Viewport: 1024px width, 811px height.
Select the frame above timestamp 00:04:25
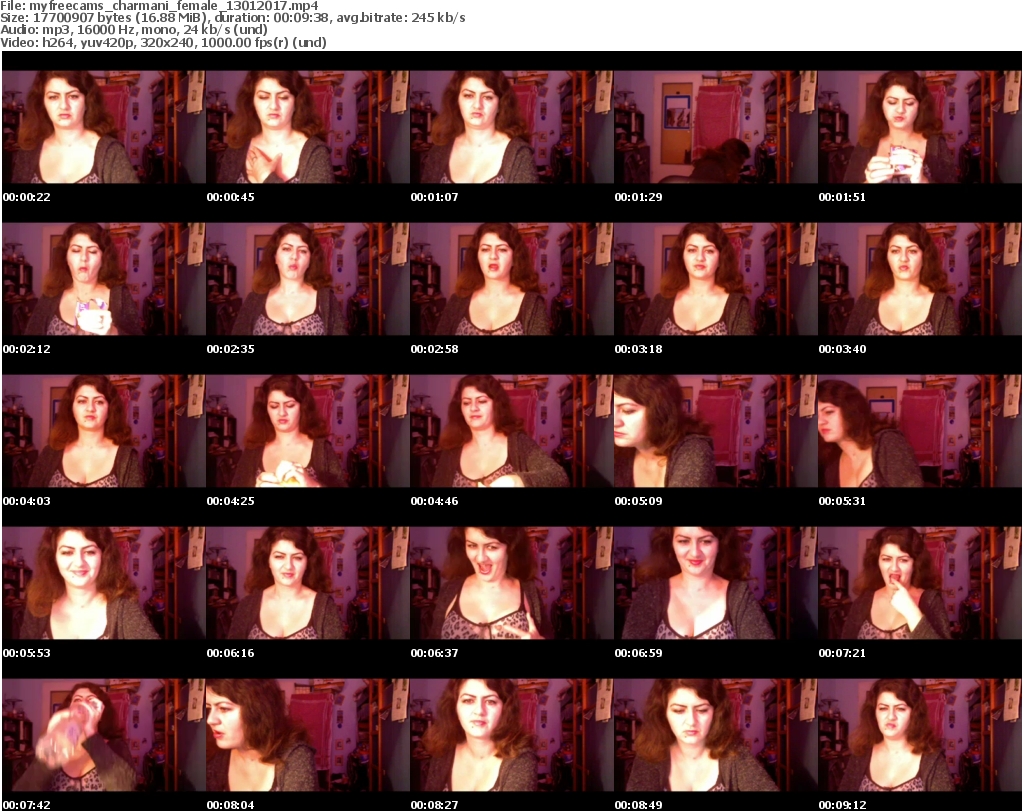point(308,431)
